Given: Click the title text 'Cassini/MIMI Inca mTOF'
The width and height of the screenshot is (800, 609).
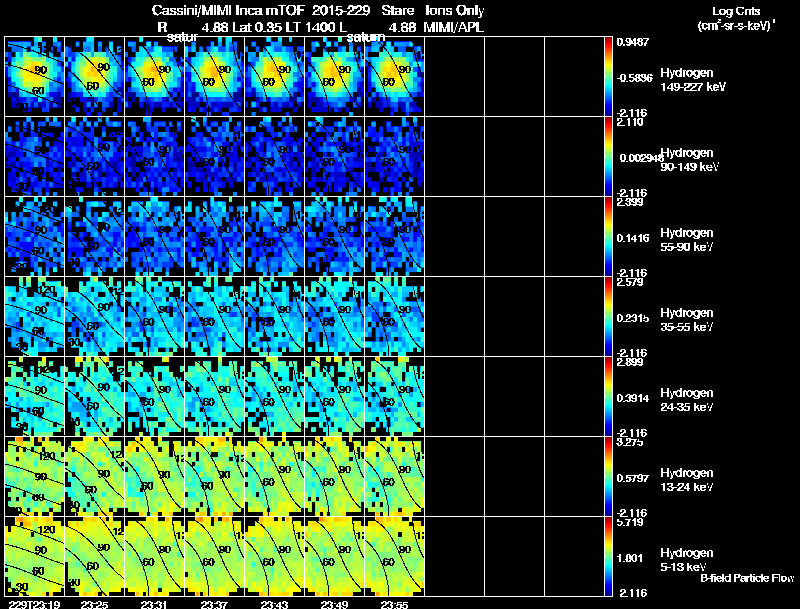Looking at the screenshot, I should click(228, 11).
